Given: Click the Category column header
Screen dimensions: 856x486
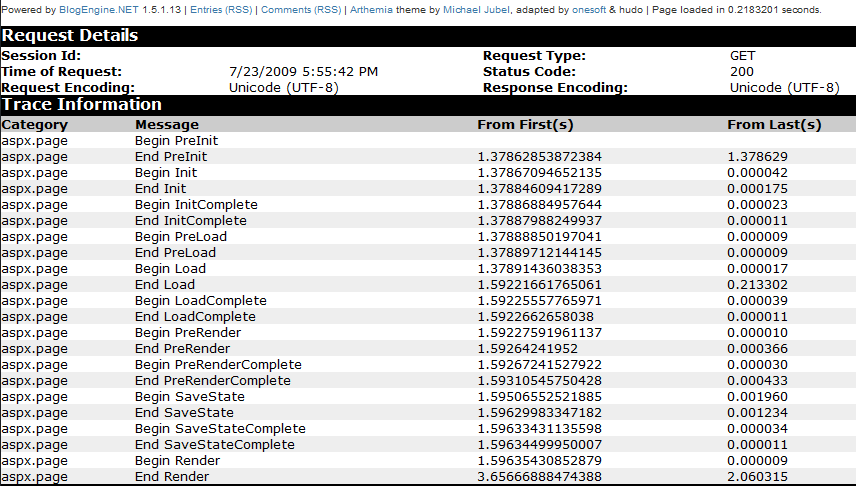Looking at the screenshot, I should point(34,125).
